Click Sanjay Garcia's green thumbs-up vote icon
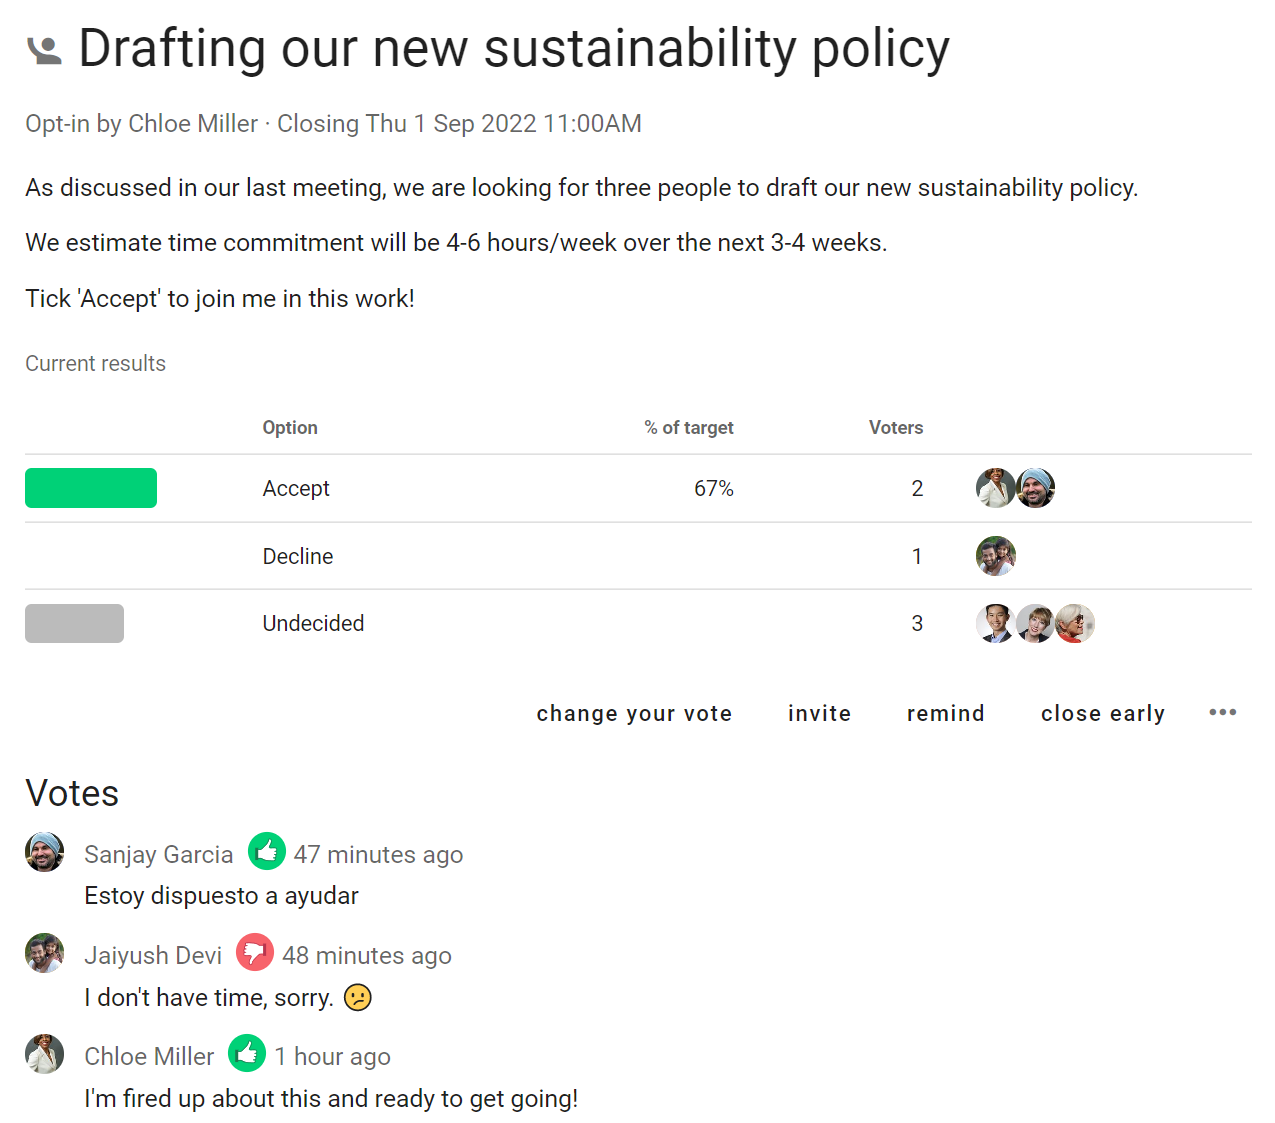The image size is (1275, 1123). click(x=266, y=852)
